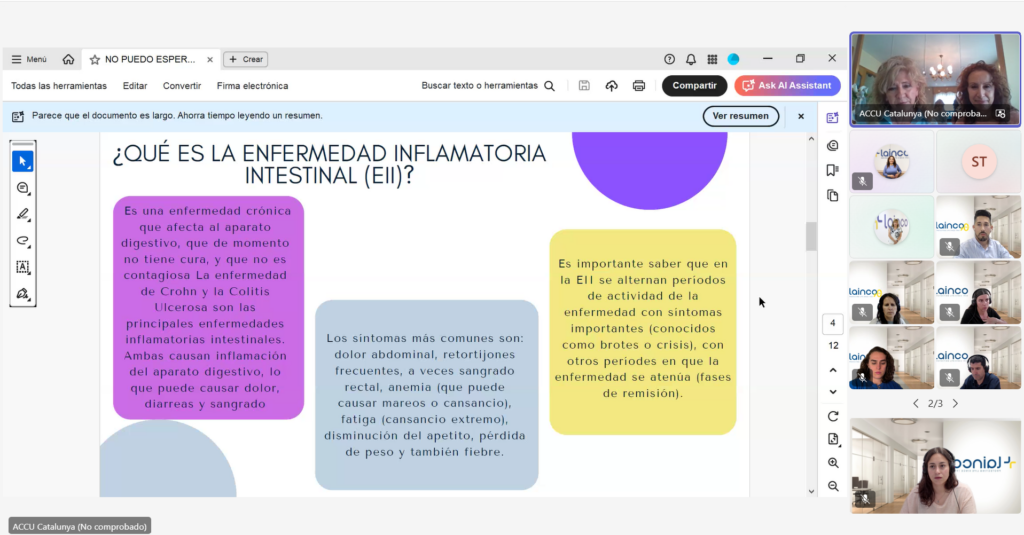The height and width of the screenshot is (535, 1024).
Task: Click the save disk icon
Action: (x=584, y=86)
